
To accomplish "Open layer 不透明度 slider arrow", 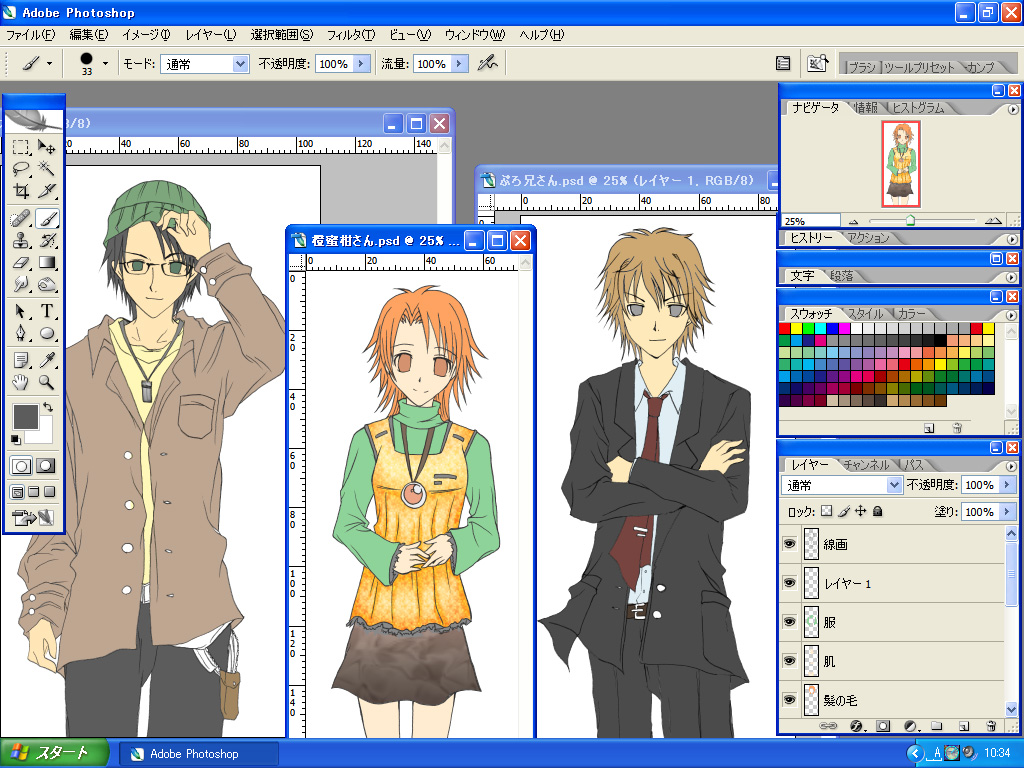I will tap(1006, 485).
